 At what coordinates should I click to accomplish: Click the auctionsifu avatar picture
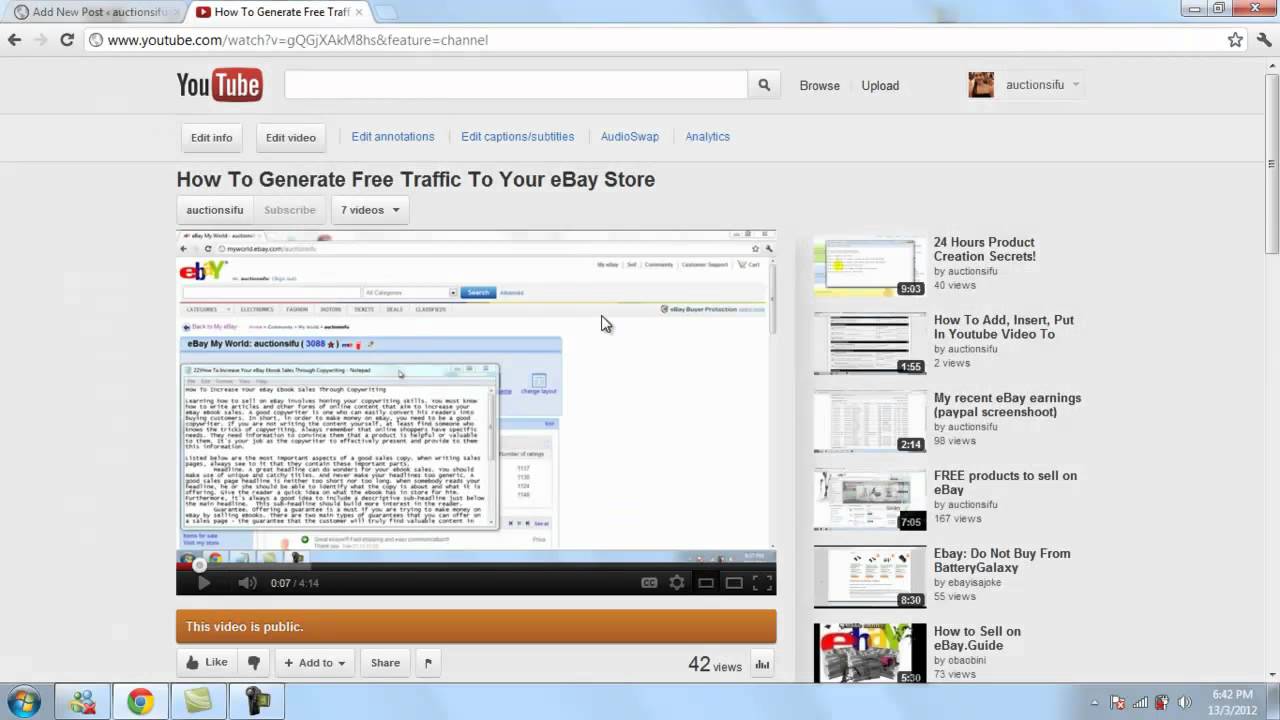pos(981,85)
